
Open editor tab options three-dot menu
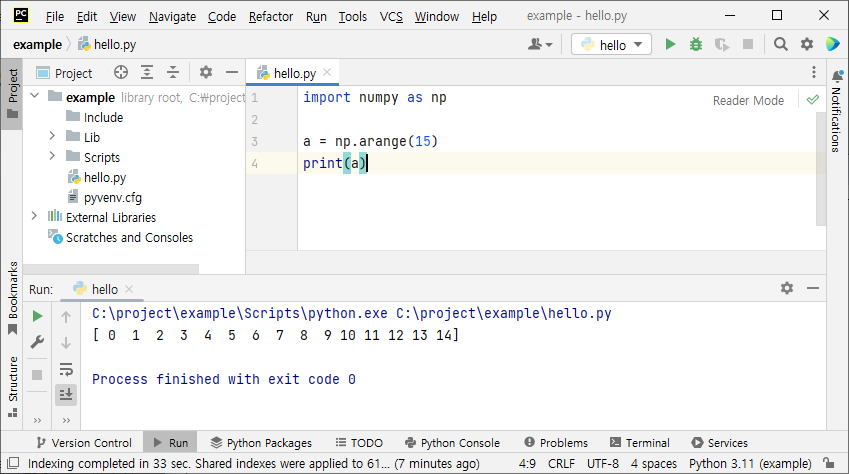tap(813, 73)
